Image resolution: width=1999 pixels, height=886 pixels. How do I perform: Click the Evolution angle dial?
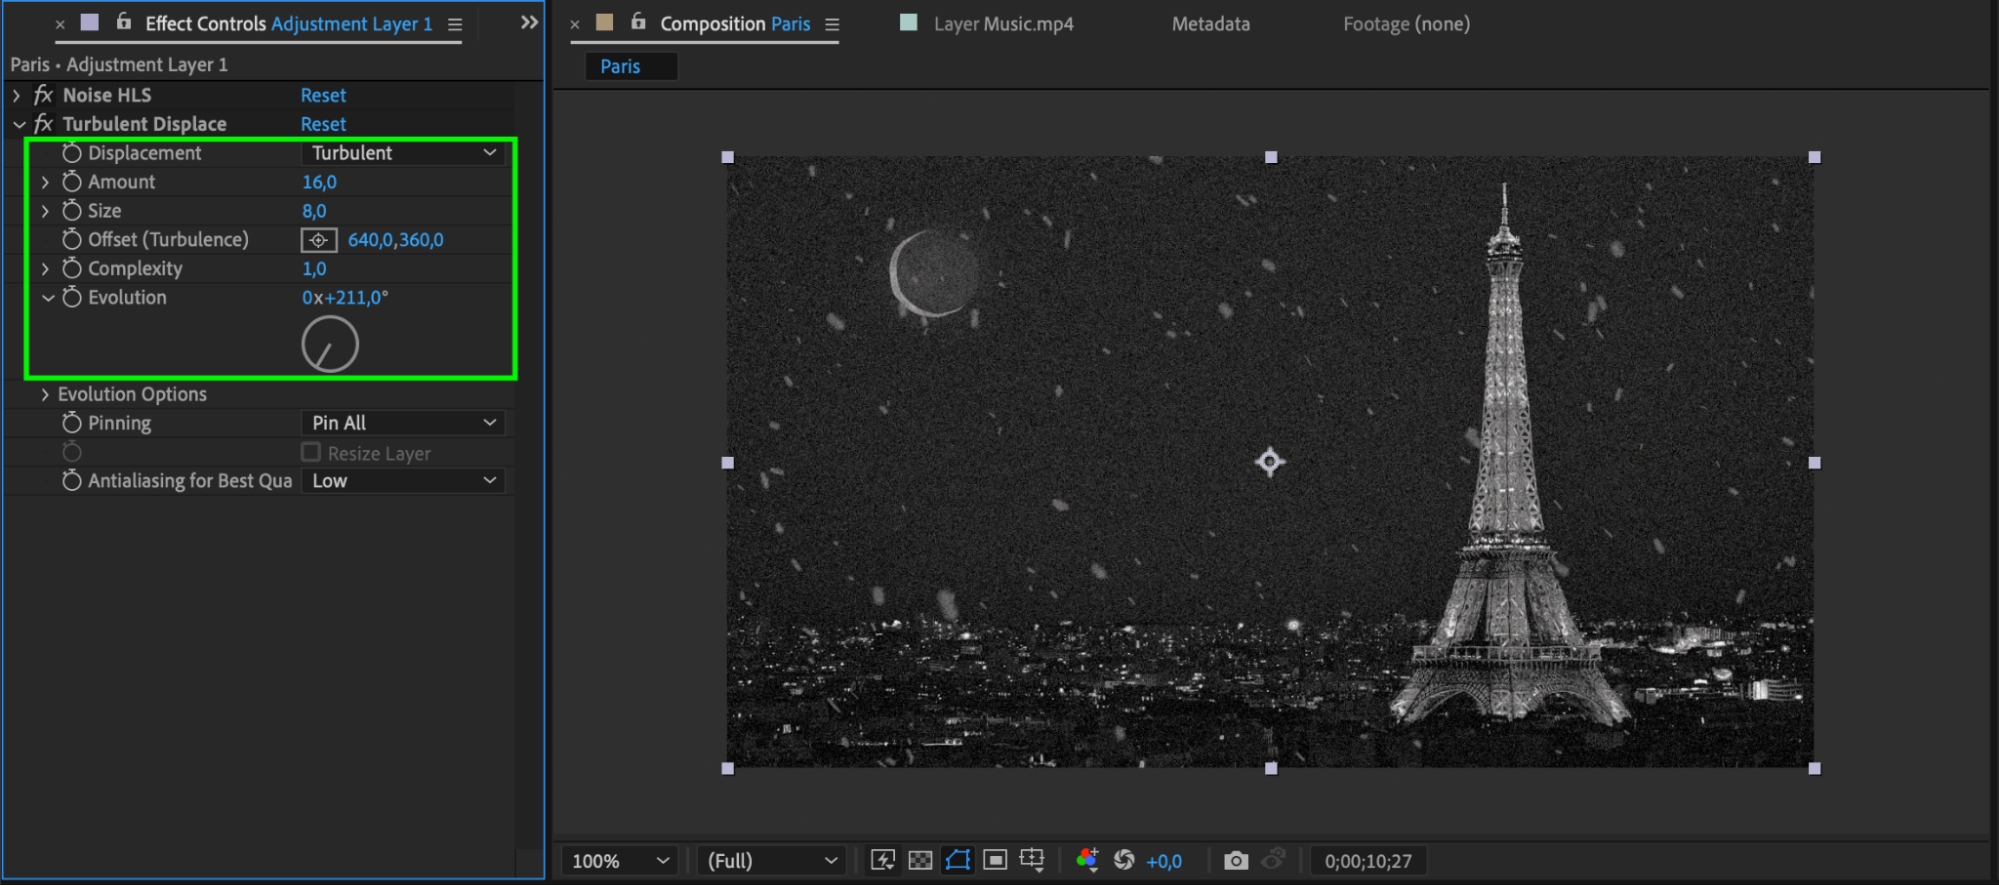(x=330, y=345)
